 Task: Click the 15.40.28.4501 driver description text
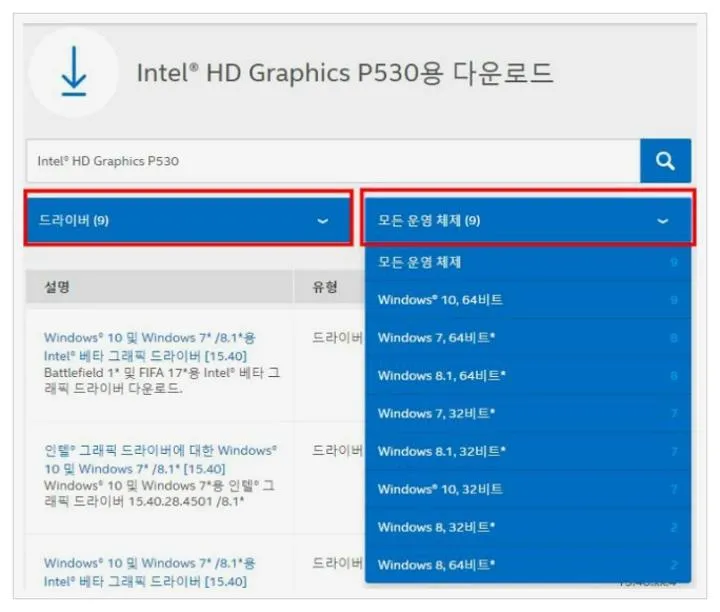pyautogui.click(x=159, y=493)
